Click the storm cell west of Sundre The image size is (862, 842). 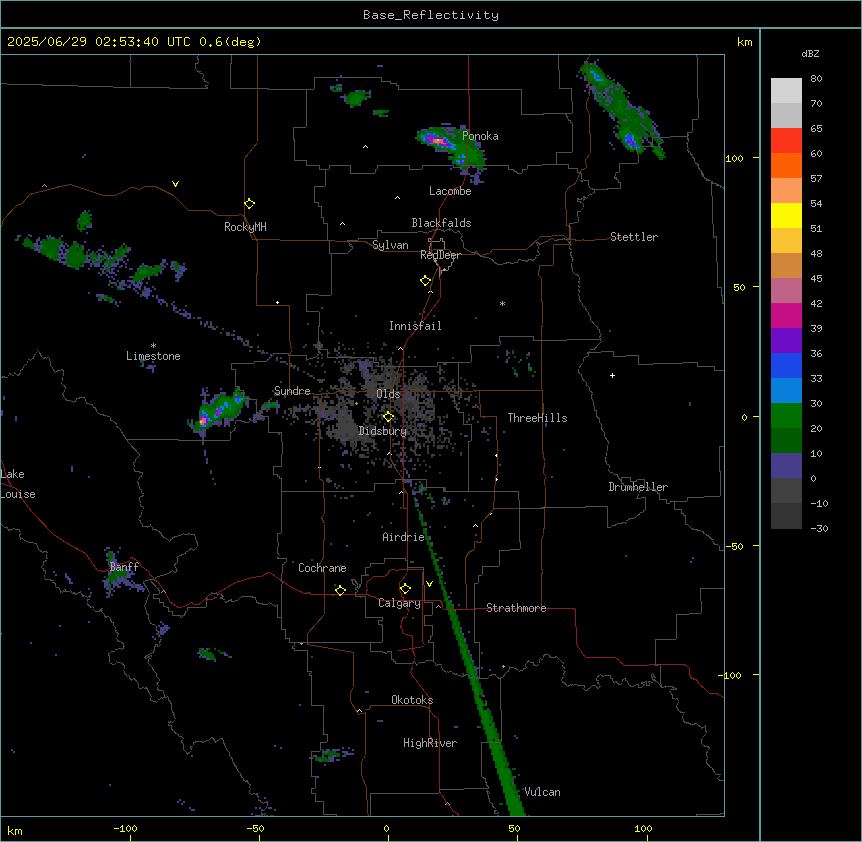218,411
